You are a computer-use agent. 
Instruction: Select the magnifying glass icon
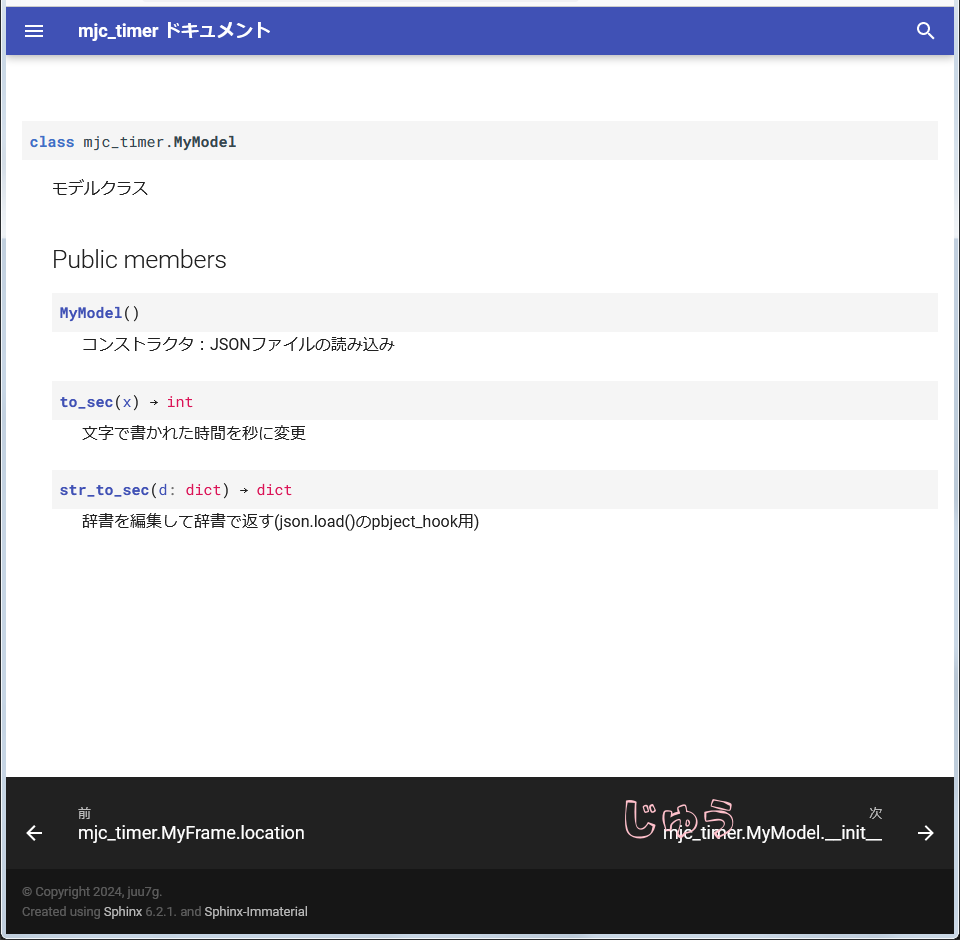[925, 31]
